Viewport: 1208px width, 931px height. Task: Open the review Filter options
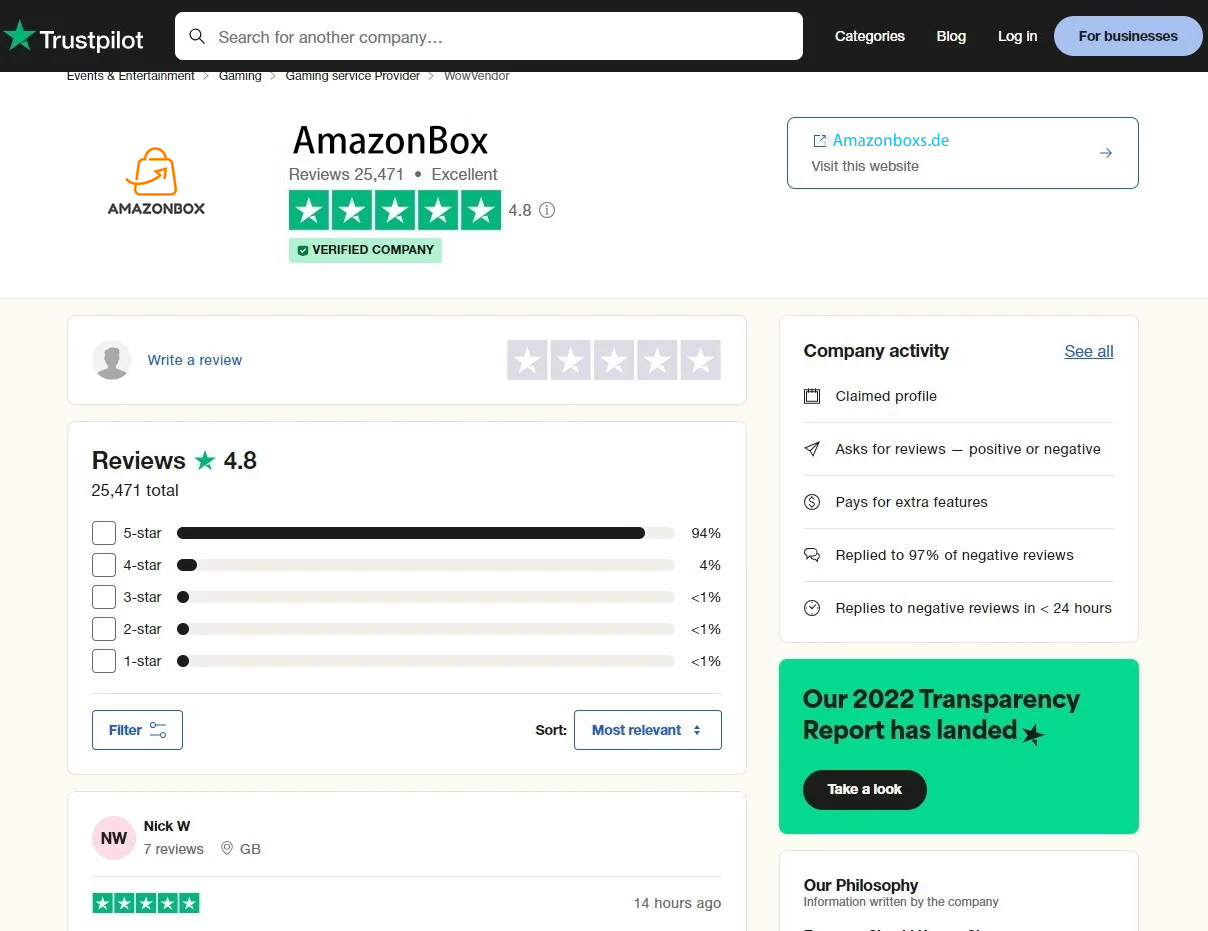pos(137,730)
